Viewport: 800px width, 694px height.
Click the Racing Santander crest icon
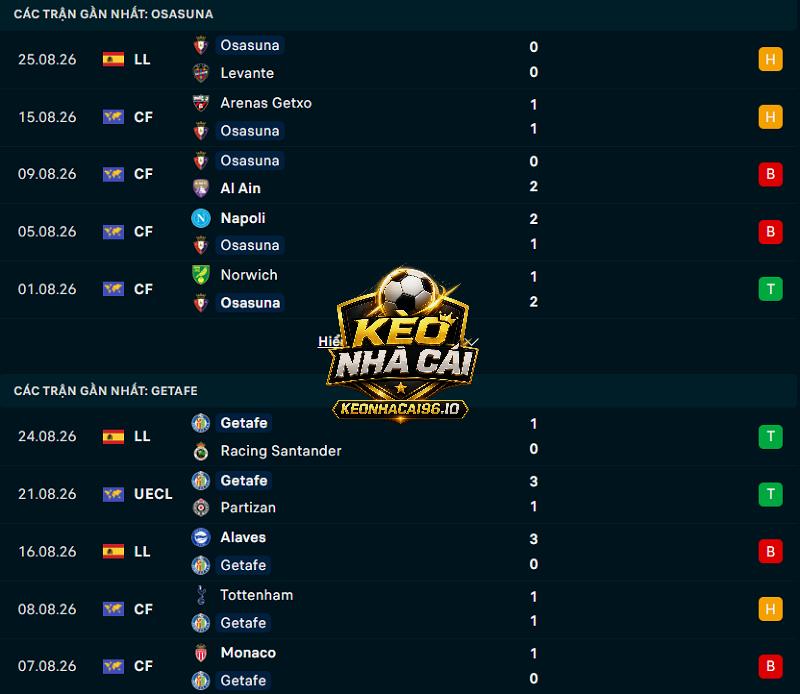tap(201, 451)
